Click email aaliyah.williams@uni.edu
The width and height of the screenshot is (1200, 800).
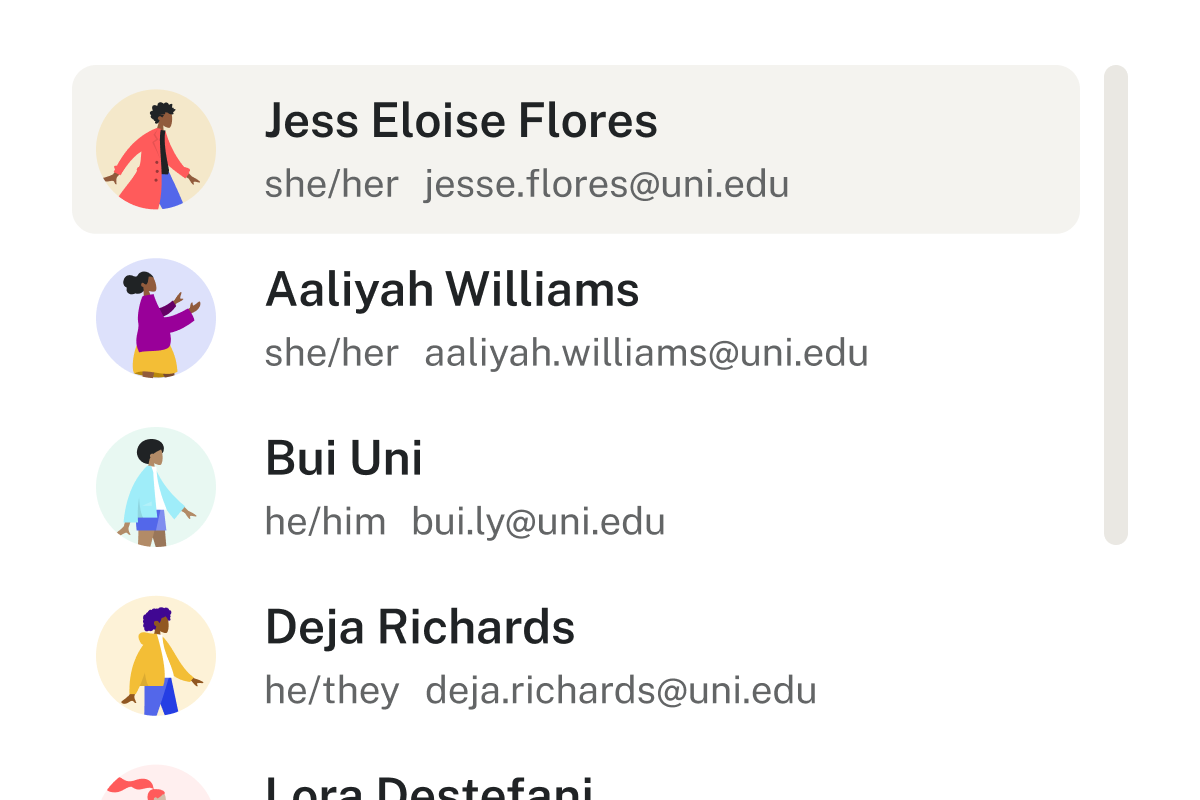point(647,353)
